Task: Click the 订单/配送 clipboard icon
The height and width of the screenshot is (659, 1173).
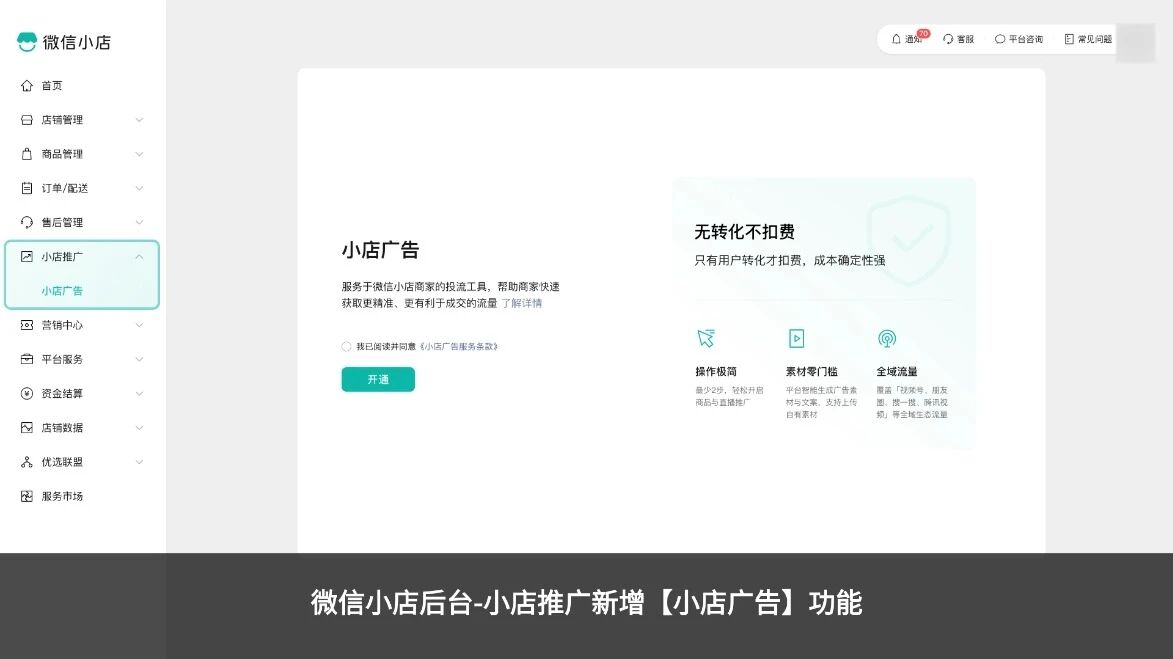Action: [x=27, y=188]
